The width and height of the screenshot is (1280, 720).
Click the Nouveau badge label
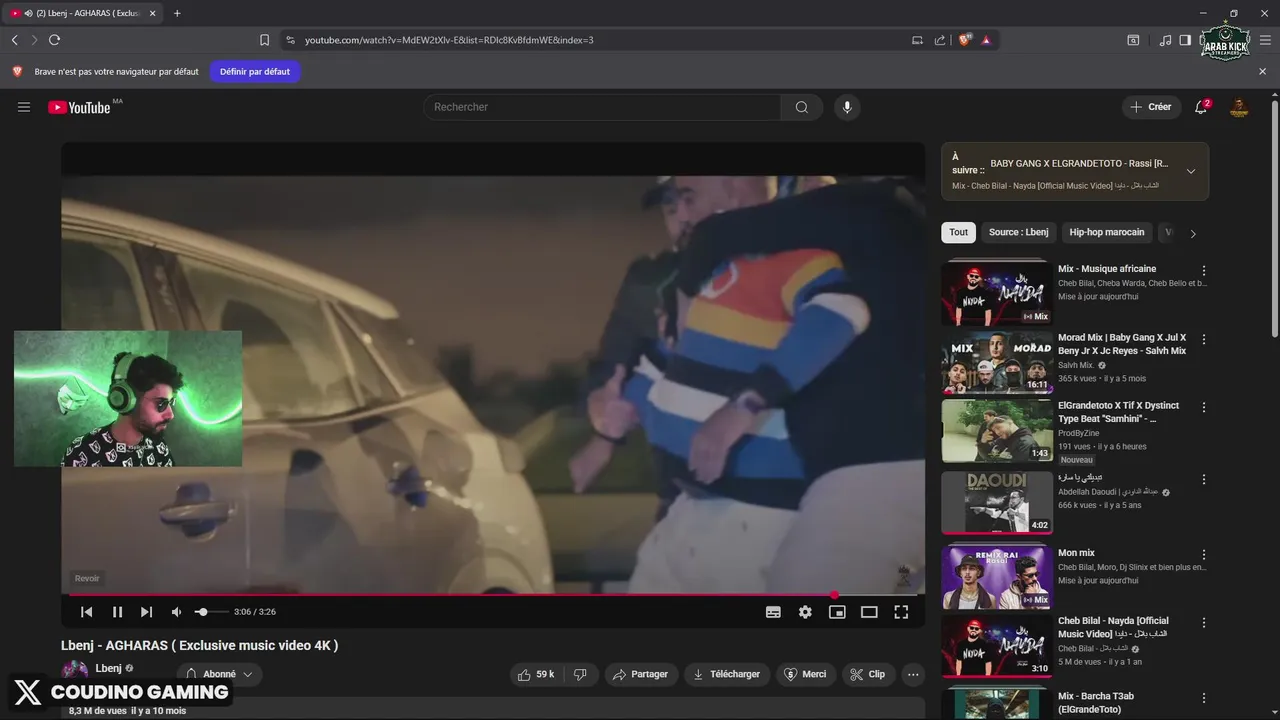pyautogui.click(x=1077, y=460)
